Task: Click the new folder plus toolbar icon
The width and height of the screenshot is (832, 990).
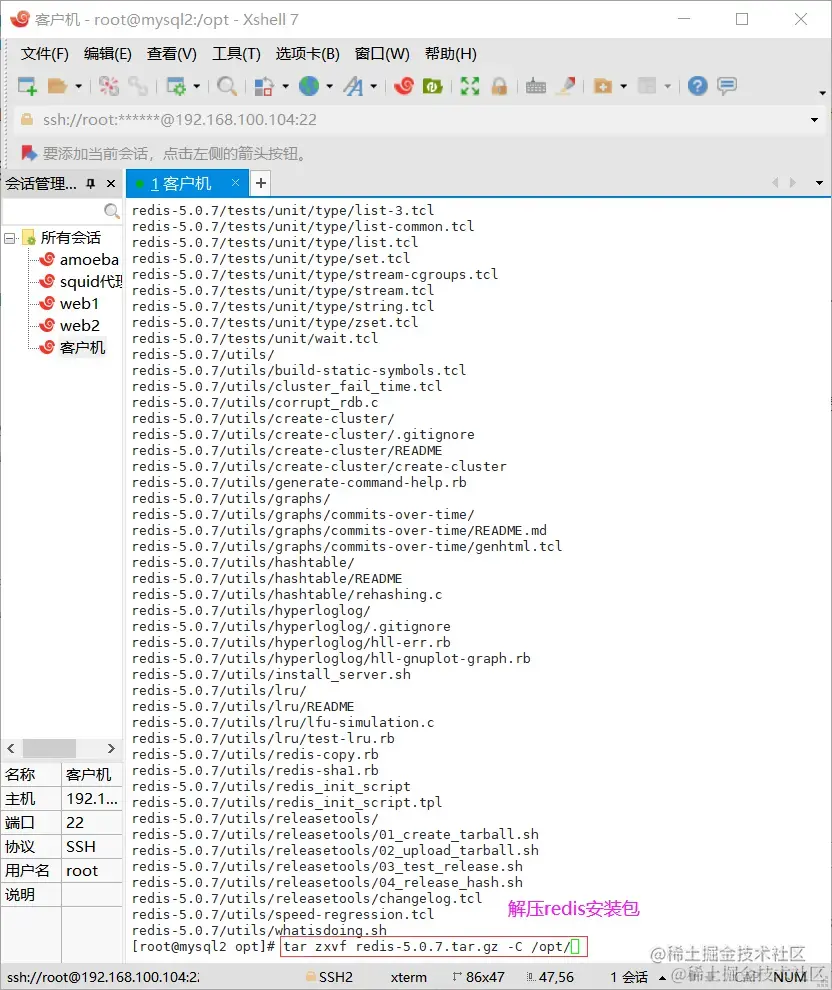Action: (x=603, y=86)
